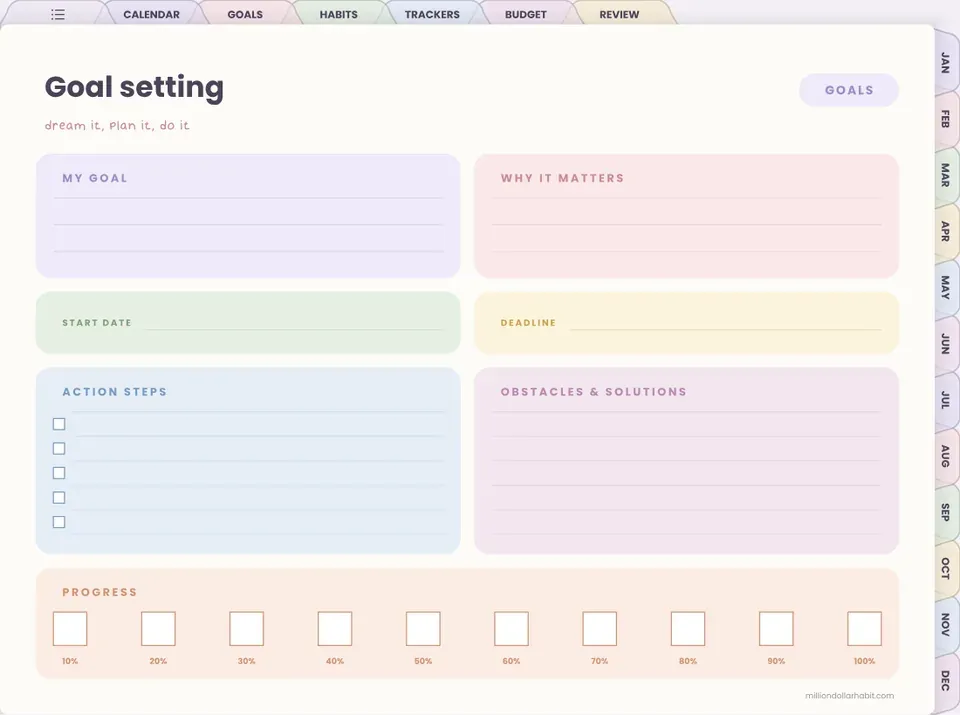Check the second Action Steps checkbox

[59, 449]
